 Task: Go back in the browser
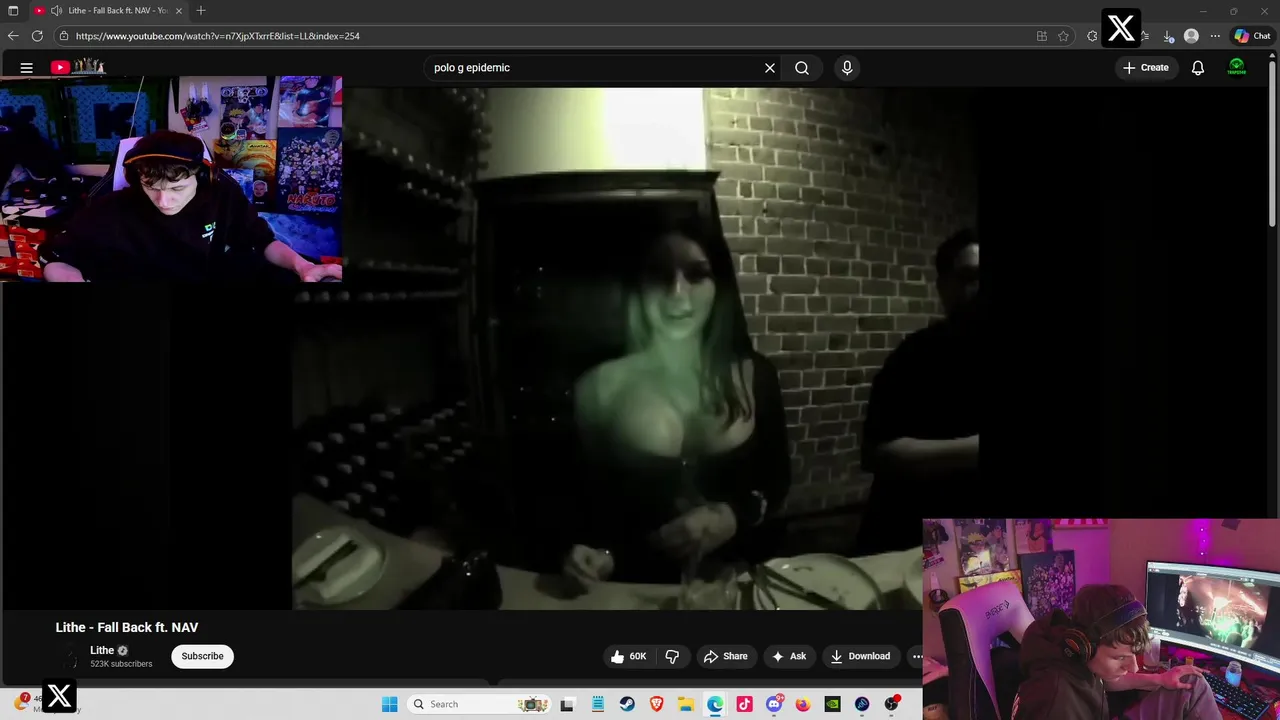pos(13,36)
